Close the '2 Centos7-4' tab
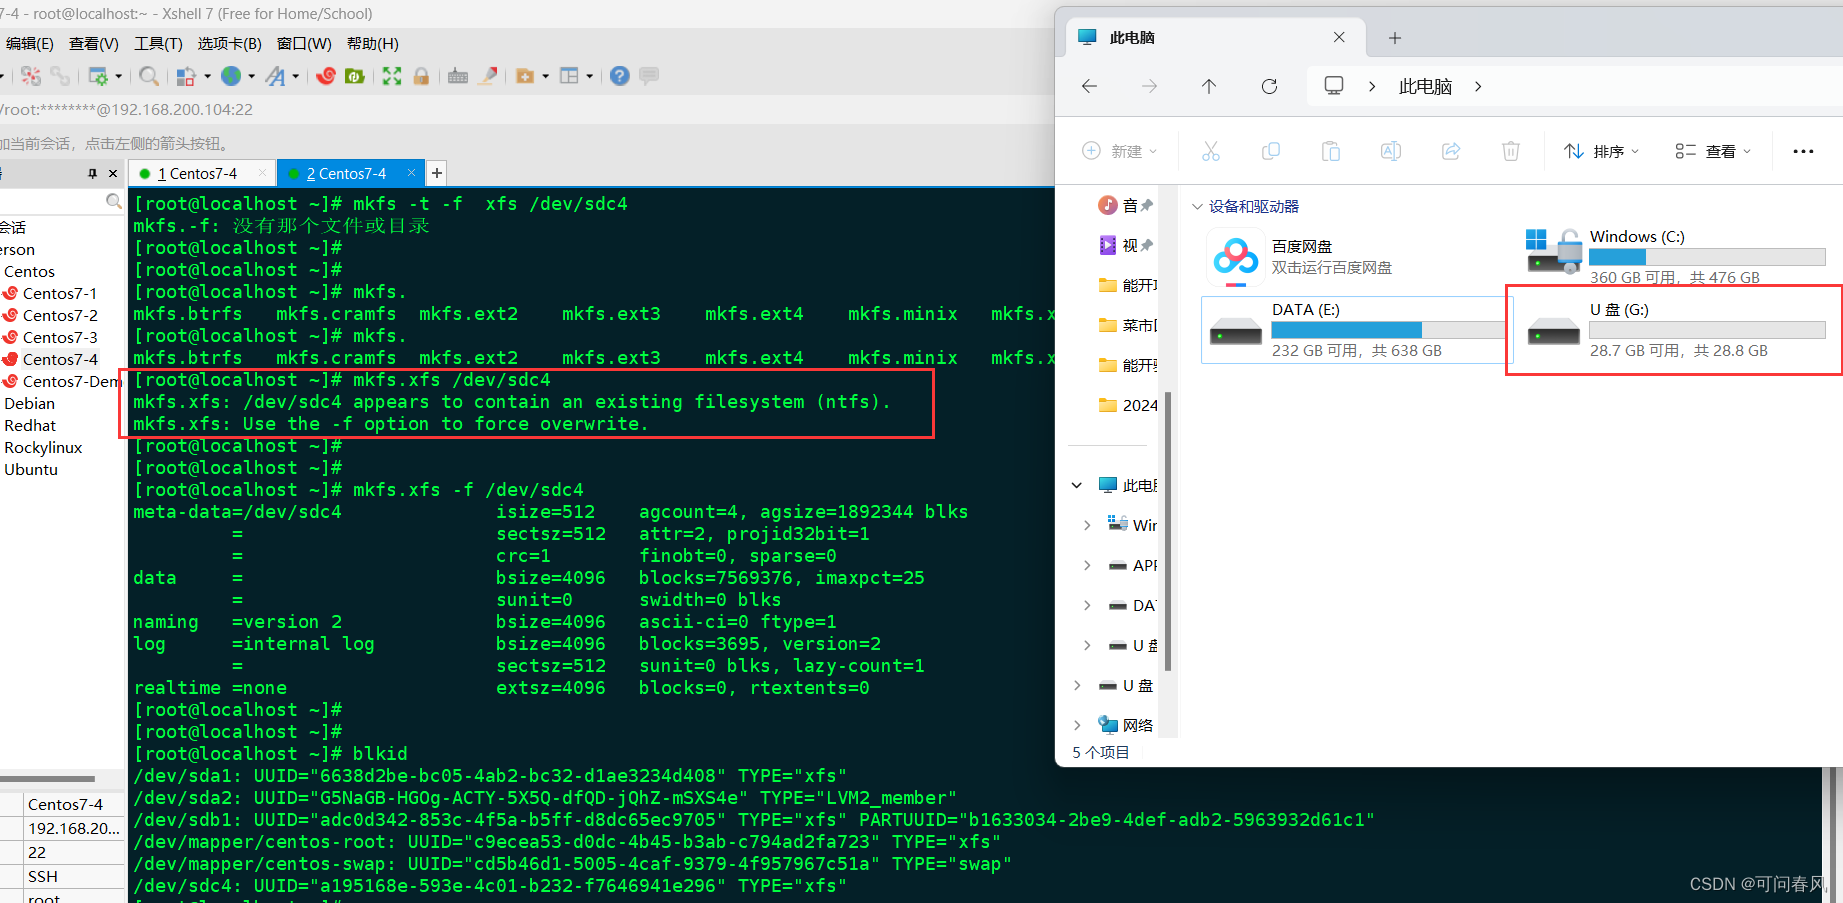Viewport: 1843px width, 903px height. pyautogui.click(x=411, y=173)
